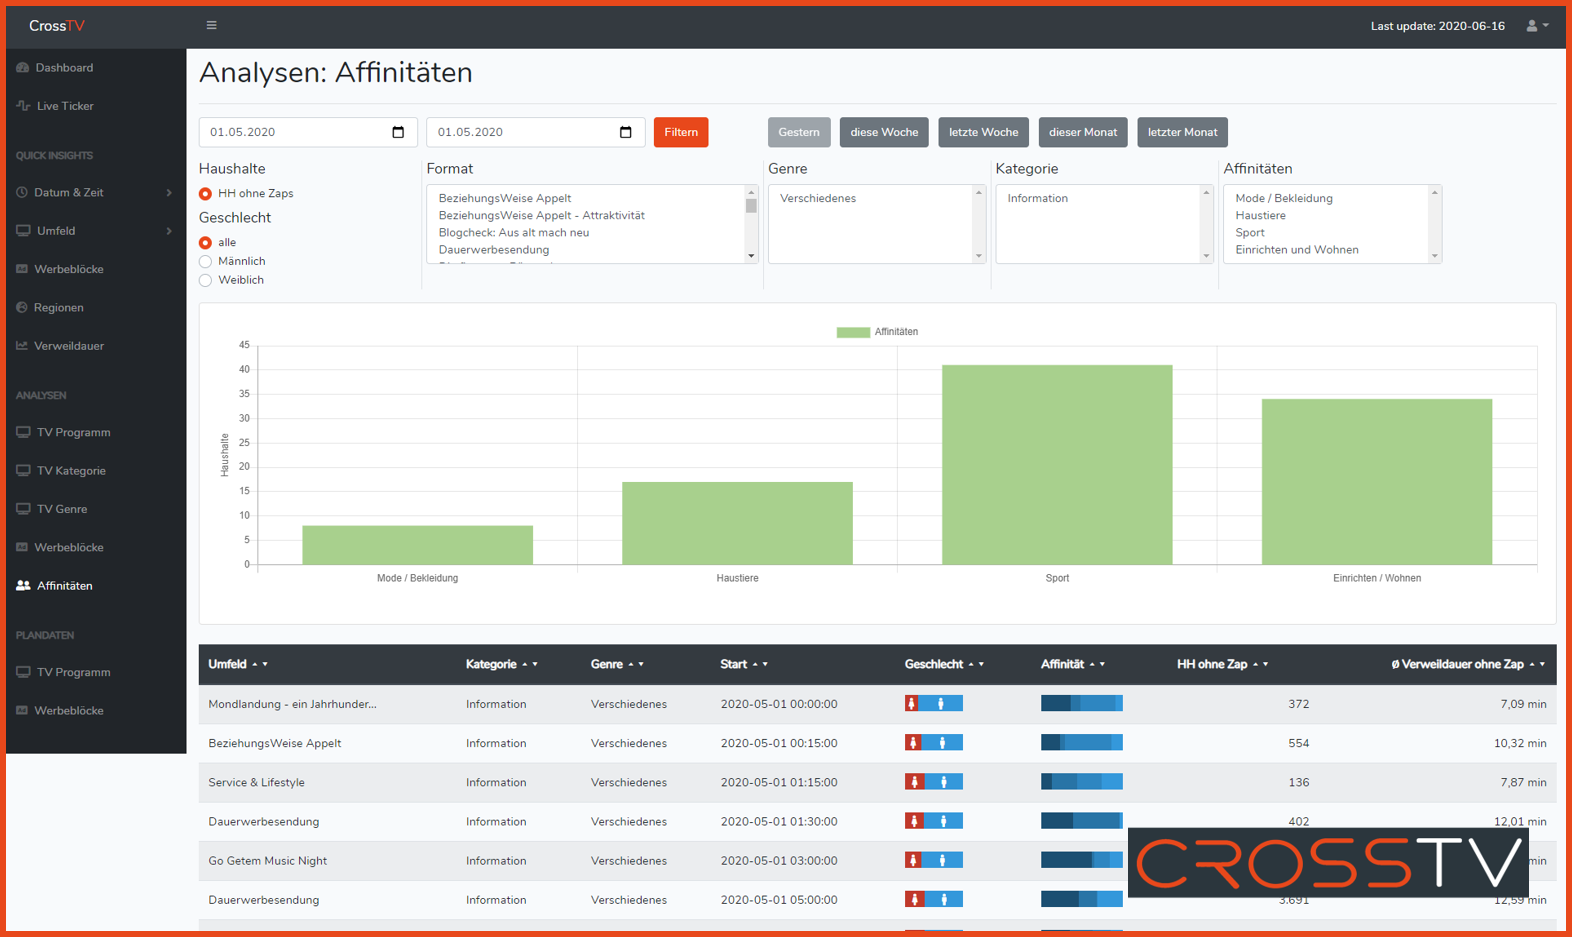Select the 'Weiblich' gender radio button
The image size is (1572, 937).
coord(205,281)
